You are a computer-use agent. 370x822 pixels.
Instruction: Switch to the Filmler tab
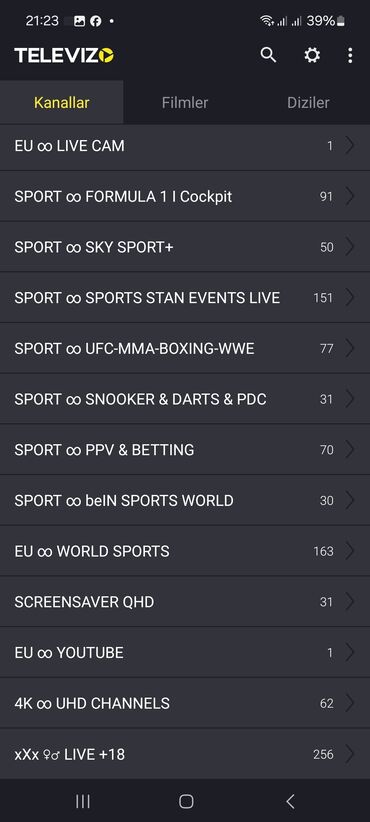[x=185, y=102]
